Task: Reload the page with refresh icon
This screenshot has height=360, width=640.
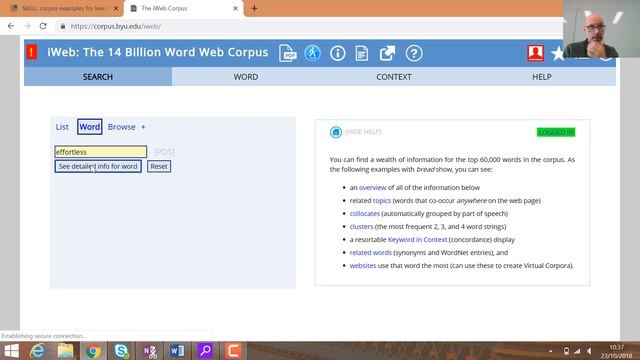Action: tap(43, 26)
